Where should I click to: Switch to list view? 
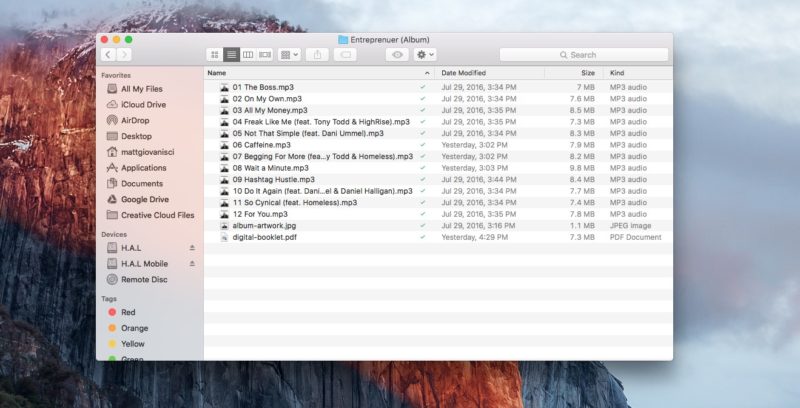[232, 55]
